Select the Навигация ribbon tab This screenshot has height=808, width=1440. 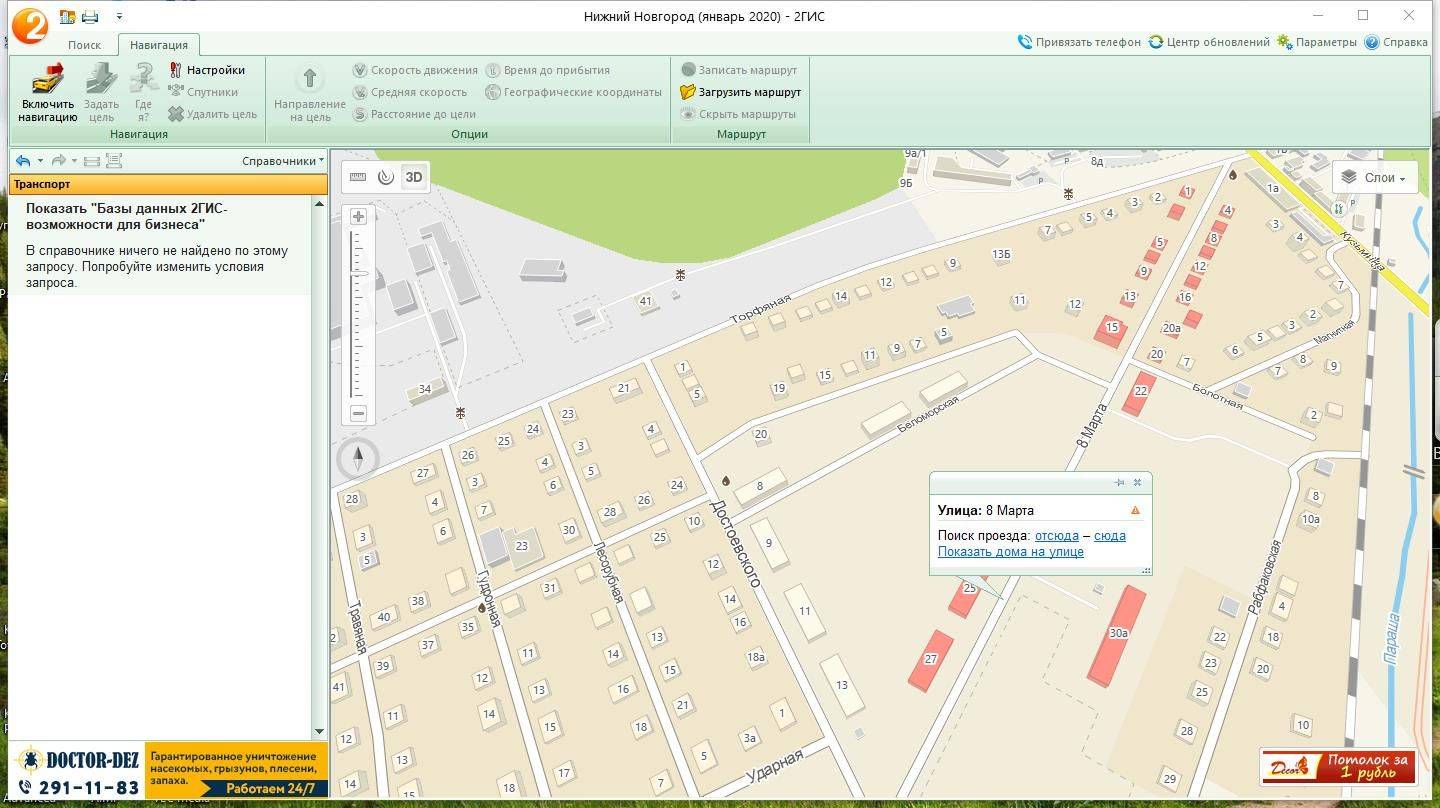[158, 45]
